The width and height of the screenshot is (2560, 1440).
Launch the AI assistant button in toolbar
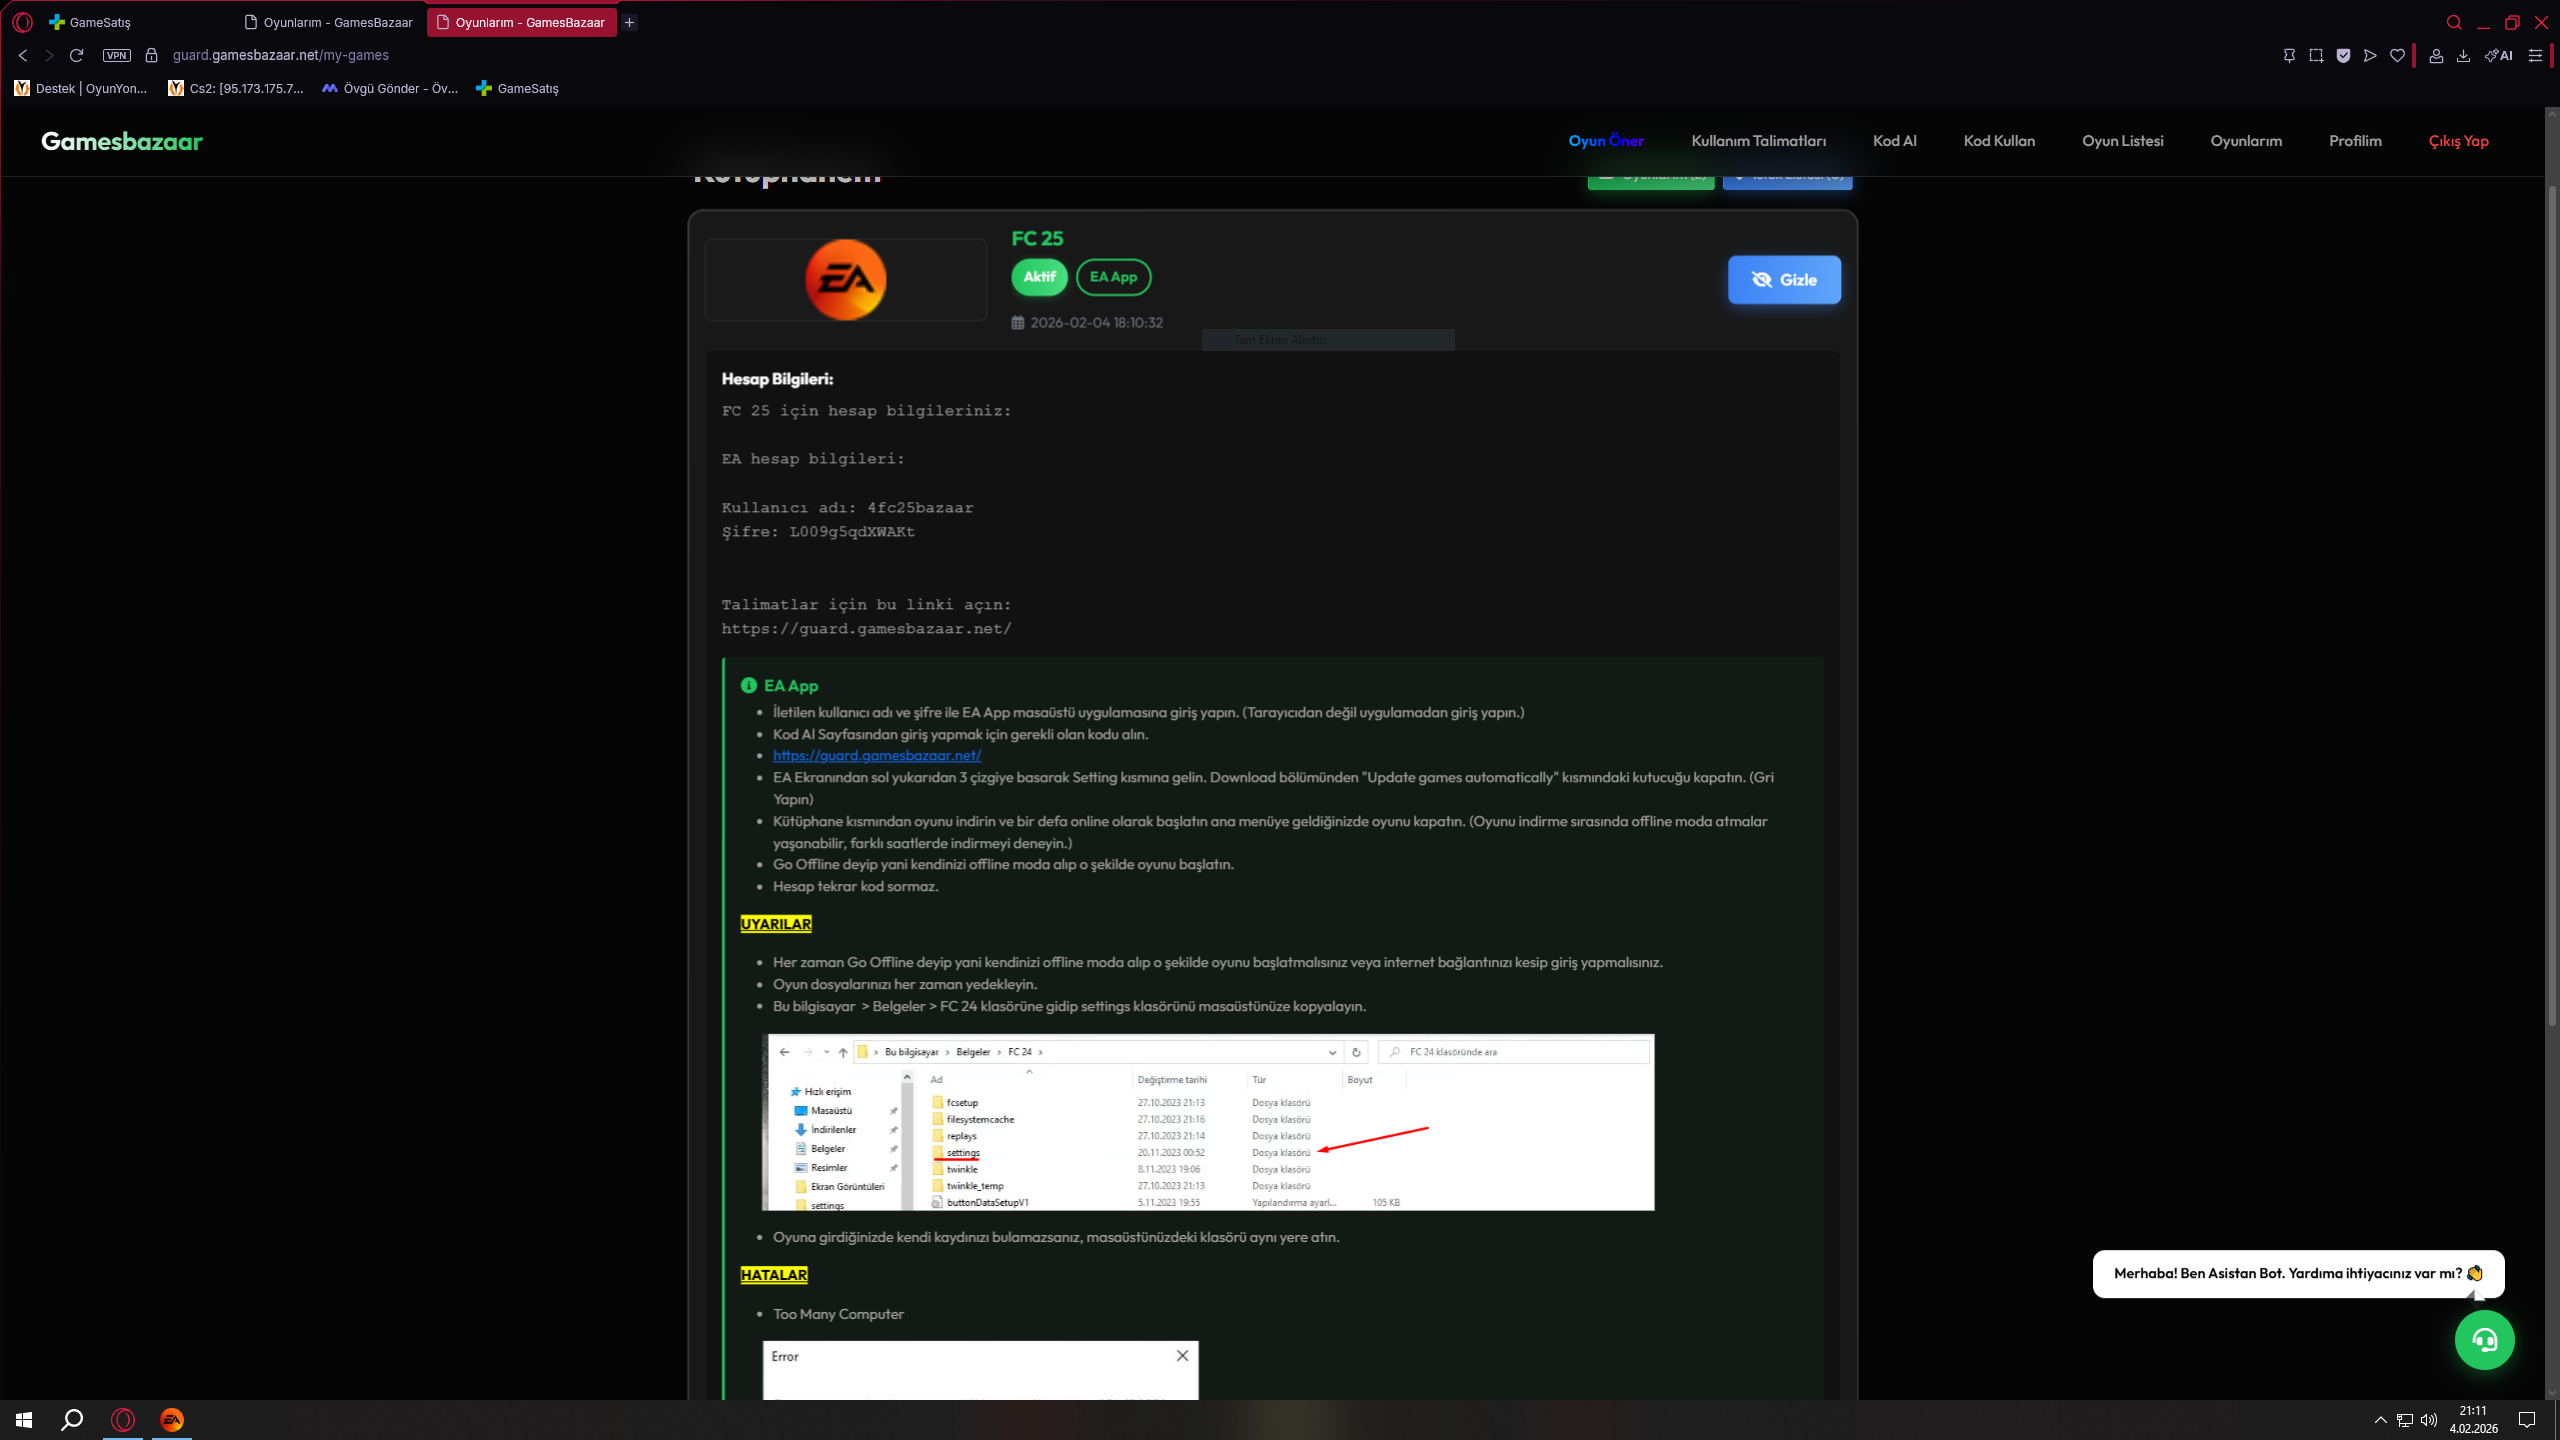tap(2499, 55)
